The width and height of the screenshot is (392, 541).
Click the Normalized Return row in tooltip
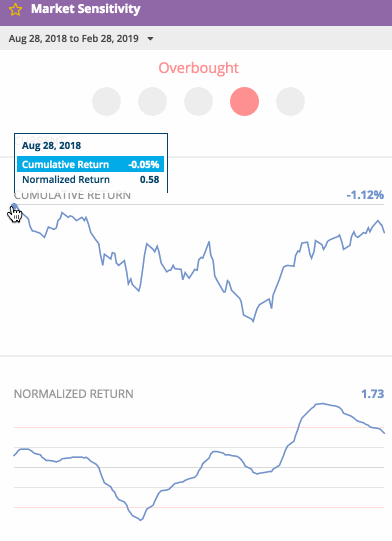[x=90, y=179]
